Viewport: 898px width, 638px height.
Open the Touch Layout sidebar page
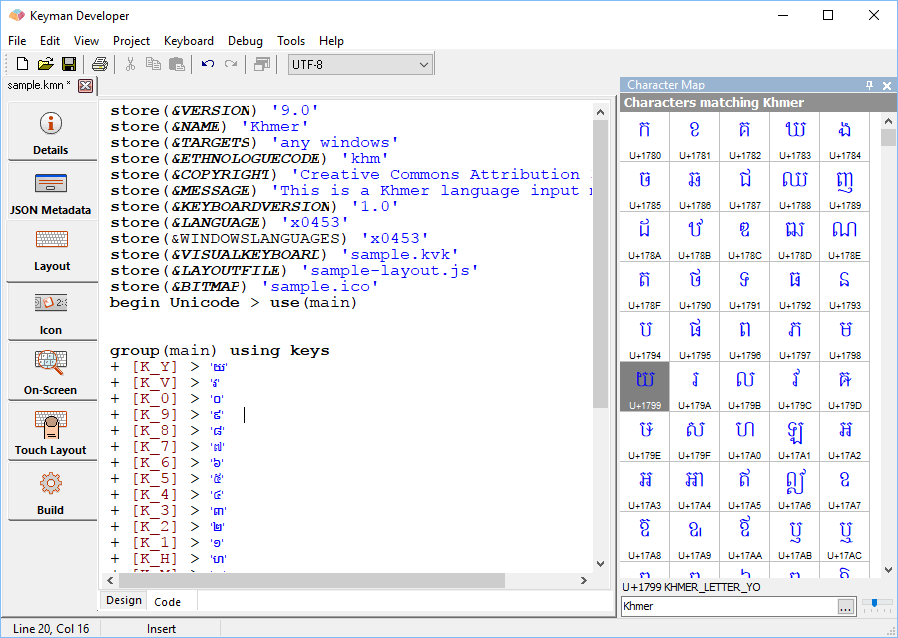(x=51, y=431)
